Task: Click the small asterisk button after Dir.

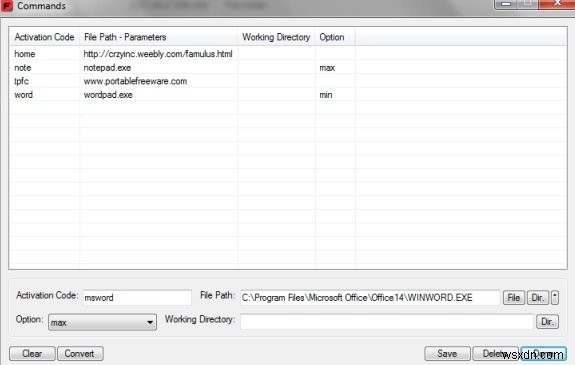Action: pyautogui.click(x=555, y=298)
